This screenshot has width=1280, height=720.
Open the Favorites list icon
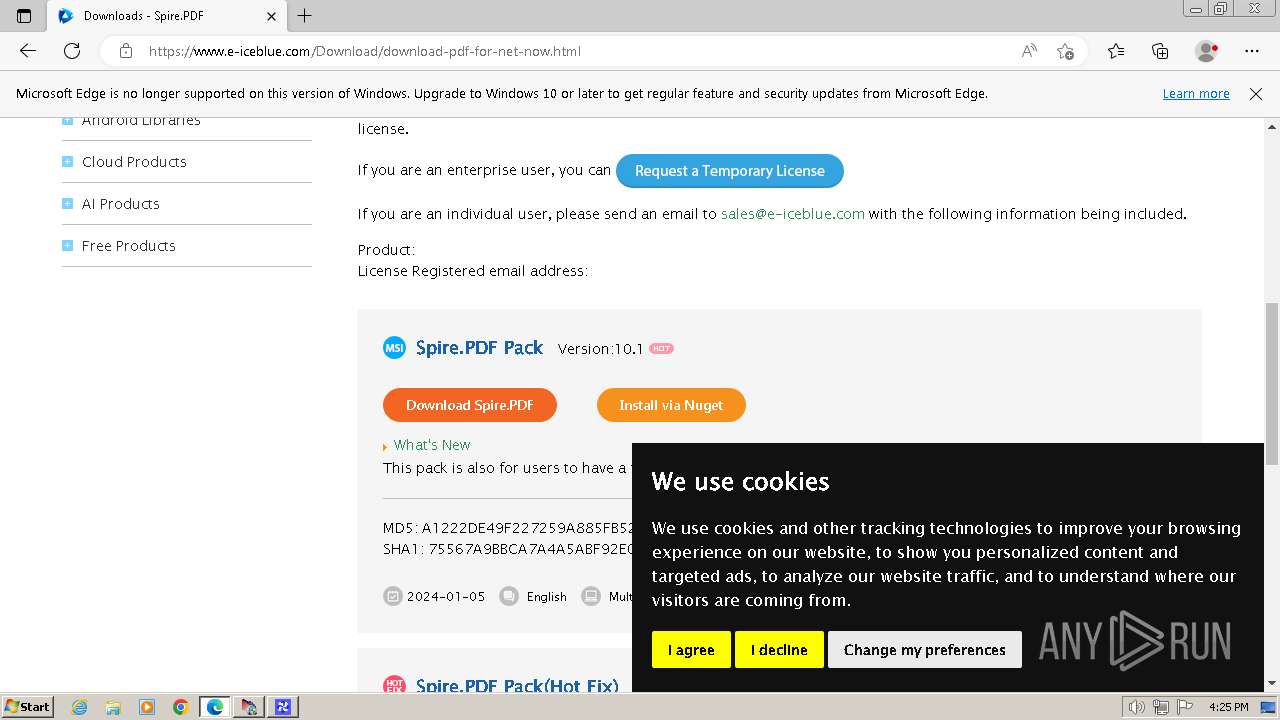1116,51
